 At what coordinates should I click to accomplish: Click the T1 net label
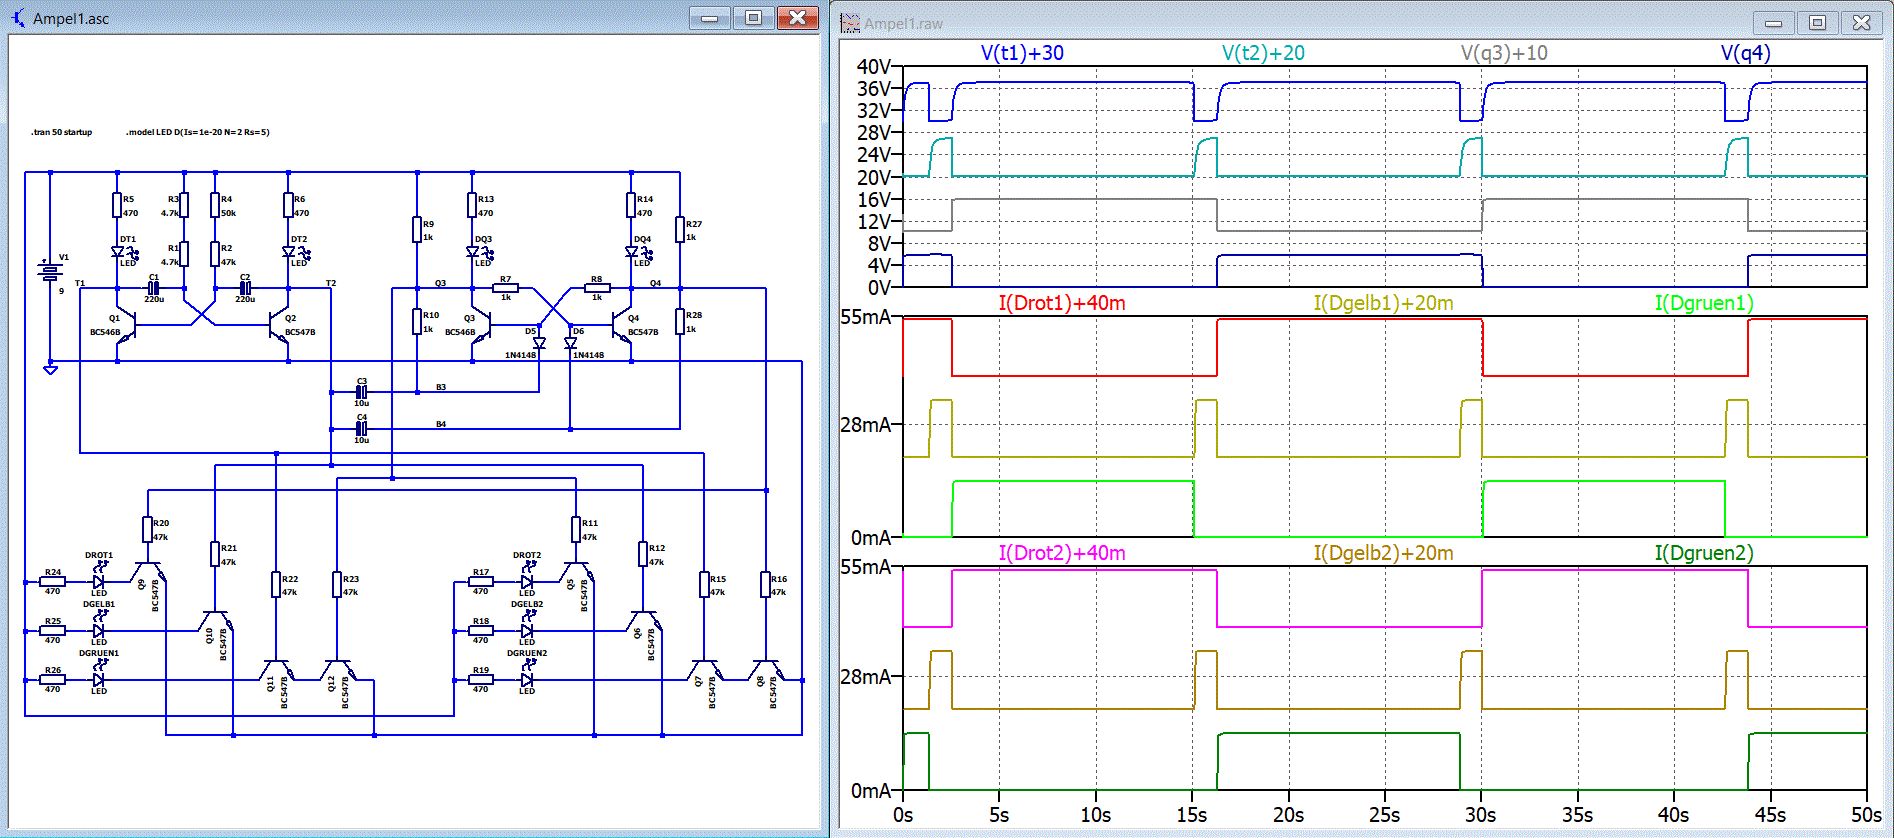[80, 283]
